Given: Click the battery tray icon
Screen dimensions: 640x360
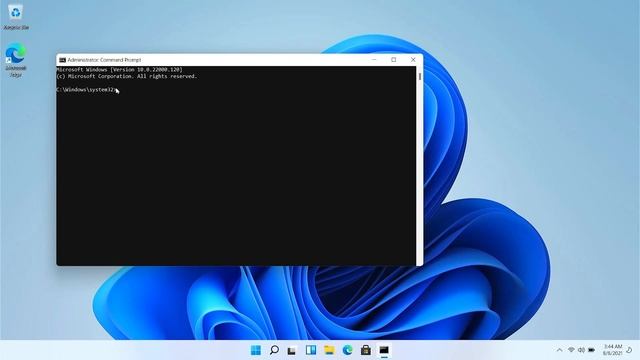Looking at the screenshot, I should (591, 350).
